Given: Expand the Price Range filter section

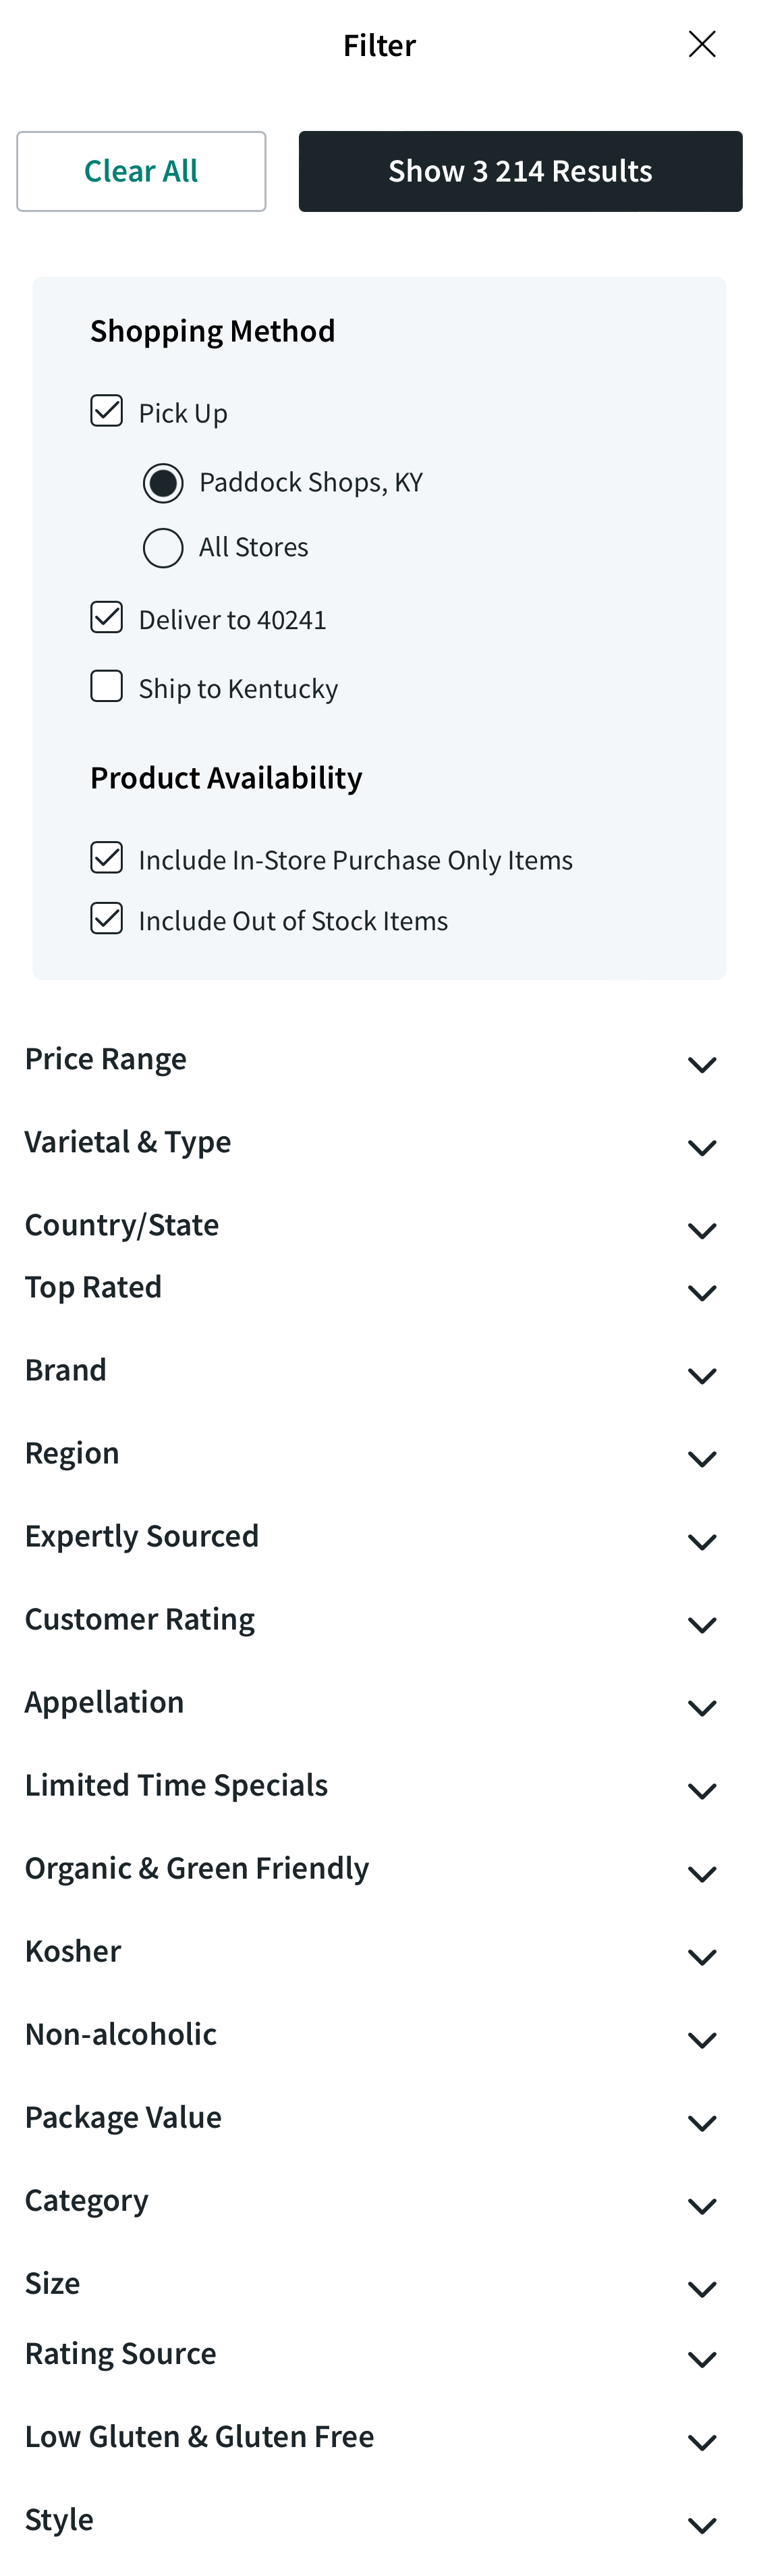Looking at the screenshot, I should click(x=703, y=1064).
